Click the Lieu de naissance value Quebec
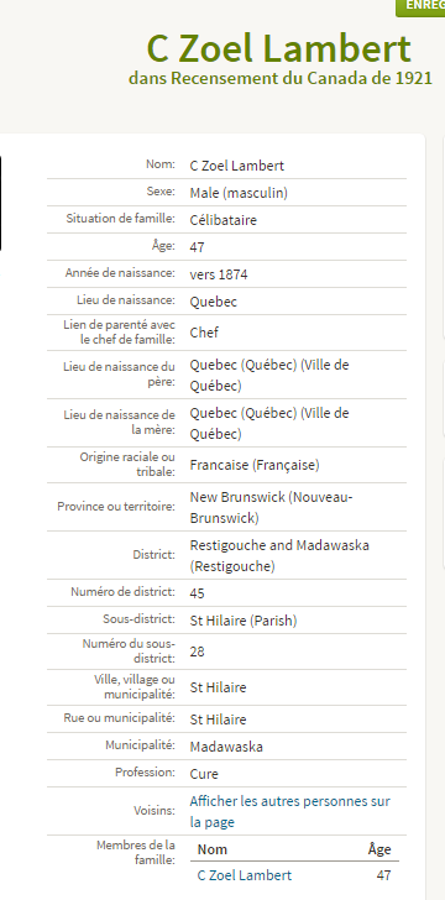The image size is (445, 900). coord(214,302)
